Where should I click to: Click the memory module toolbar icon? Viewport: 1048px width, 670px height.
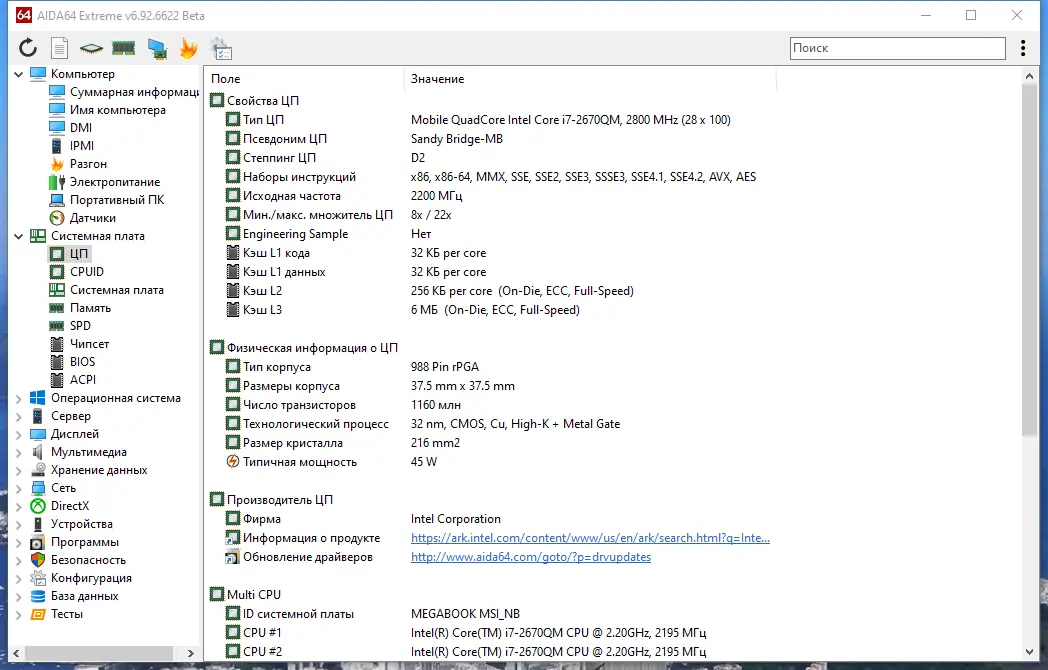[x=123, y=48]
